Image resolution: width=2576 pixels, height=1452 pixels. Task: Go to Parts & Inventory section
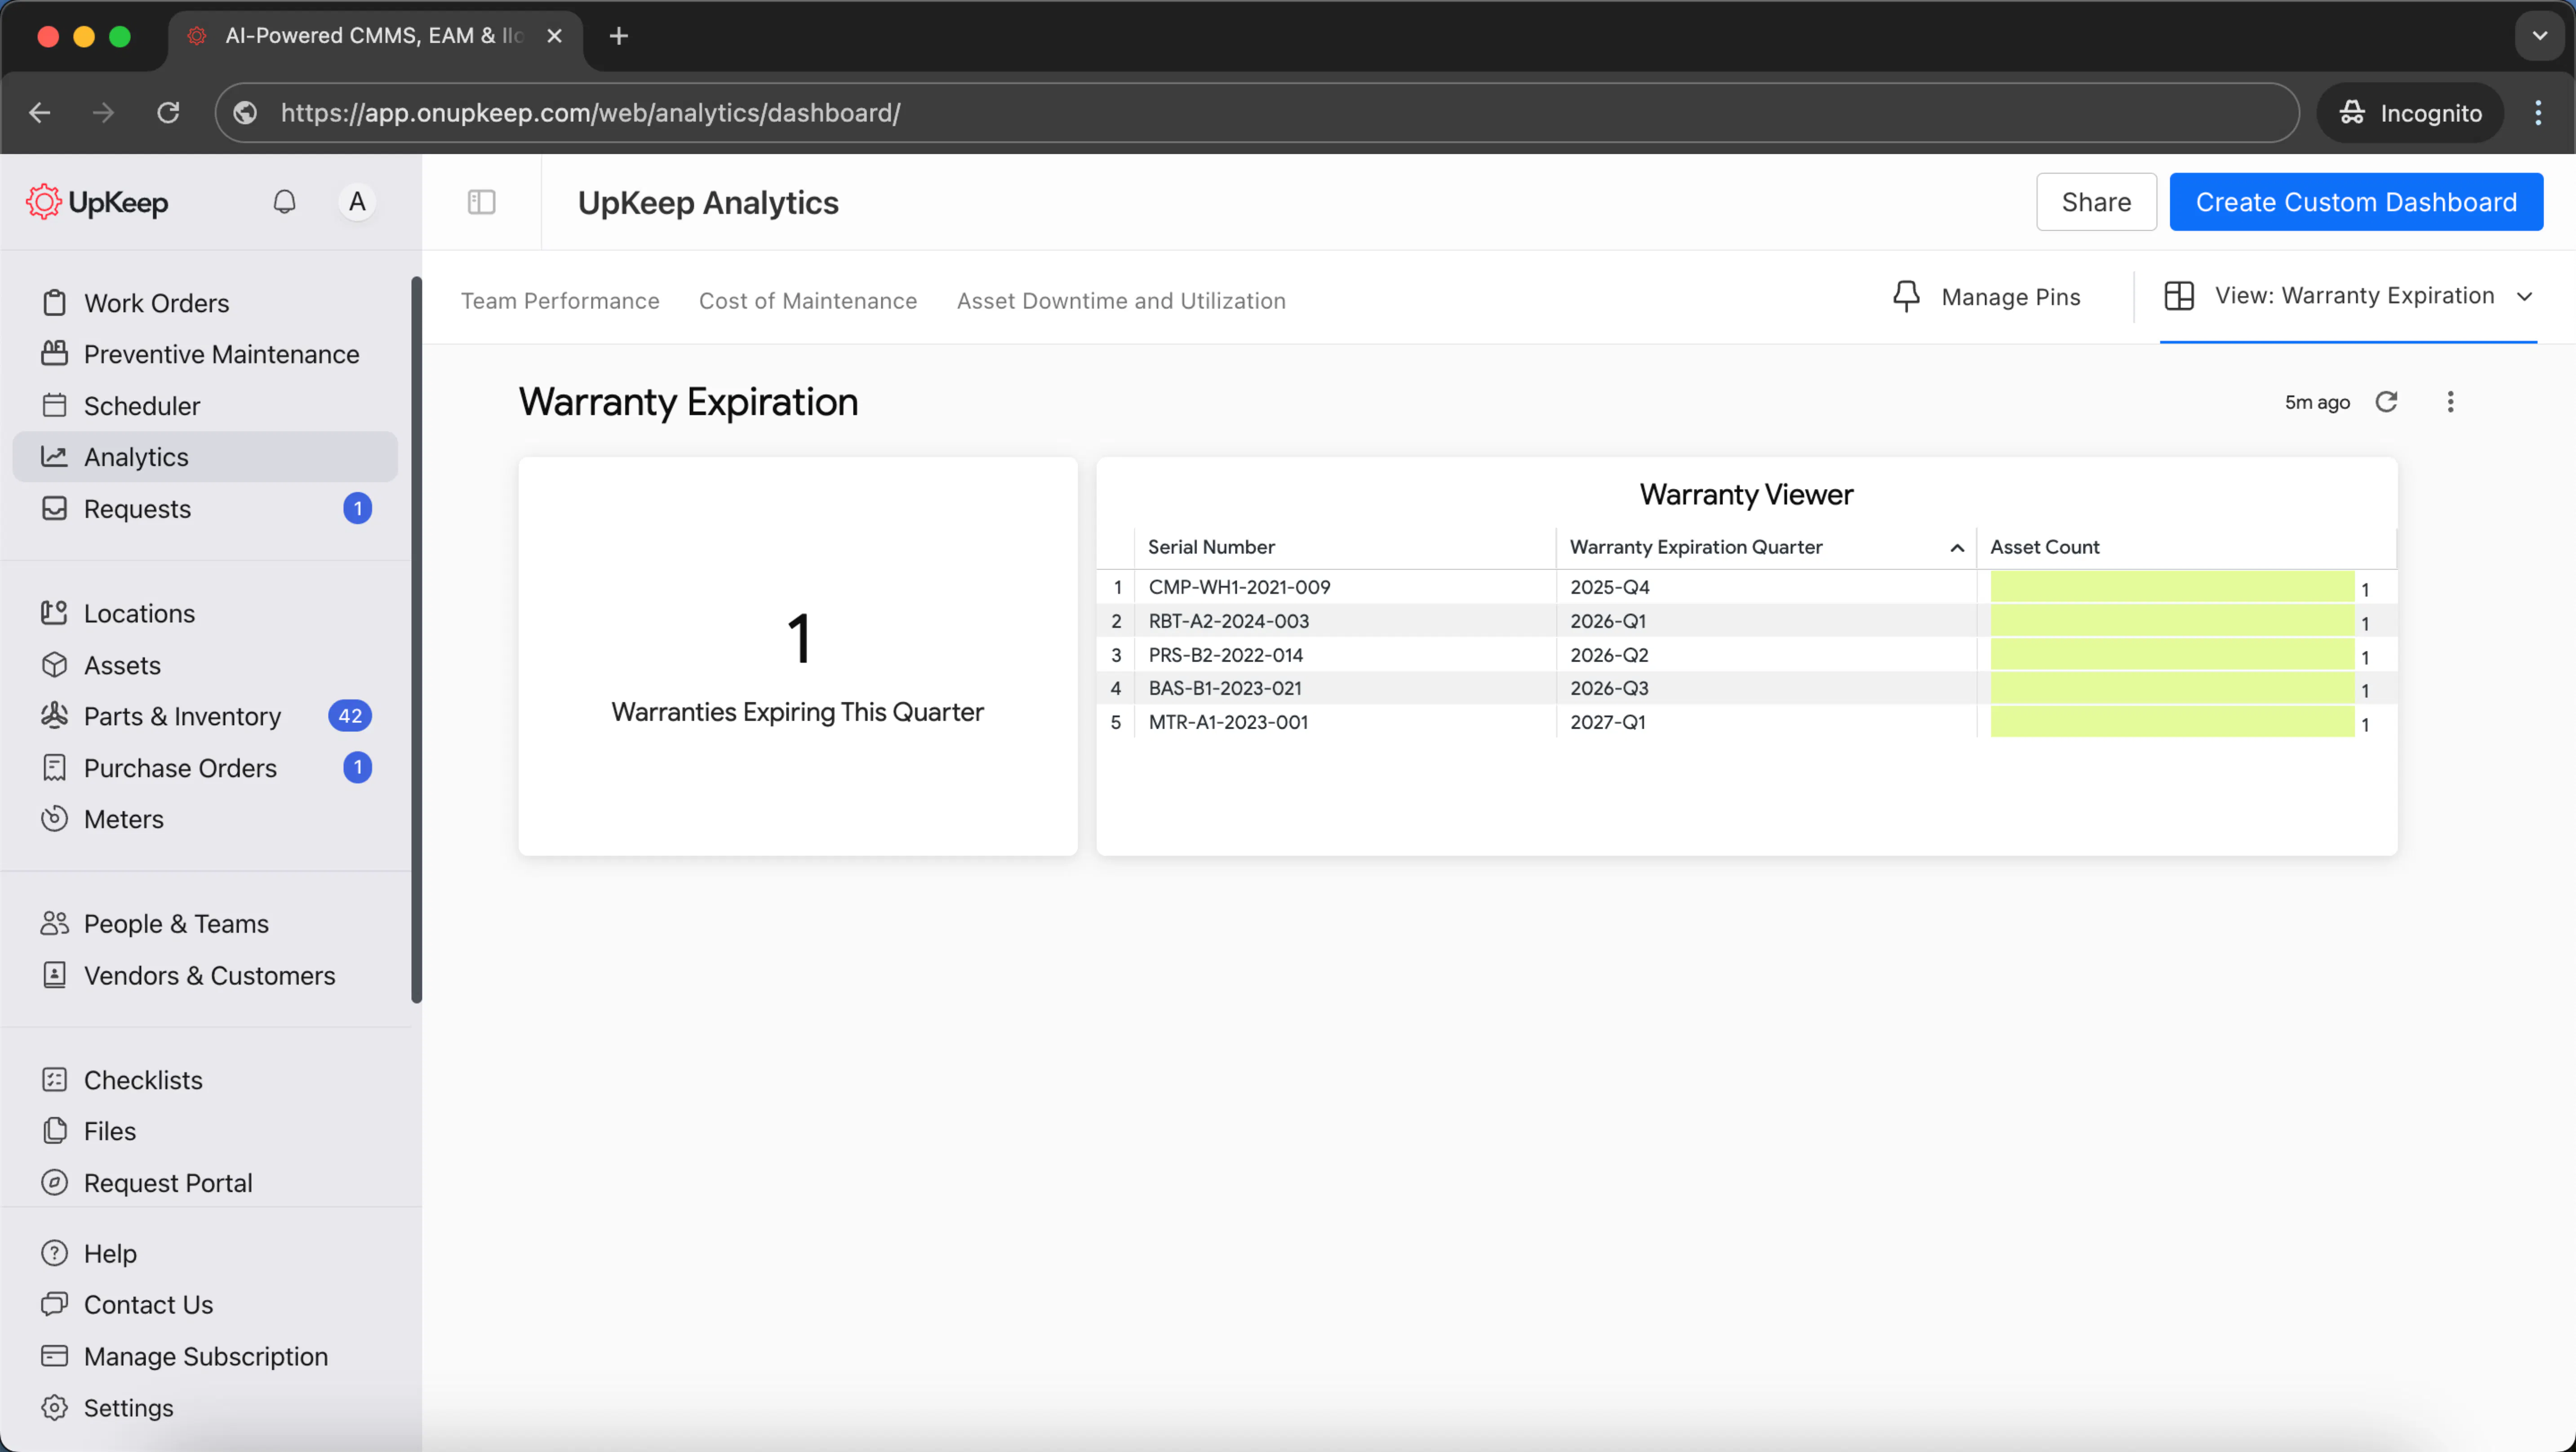pos(182,716)
